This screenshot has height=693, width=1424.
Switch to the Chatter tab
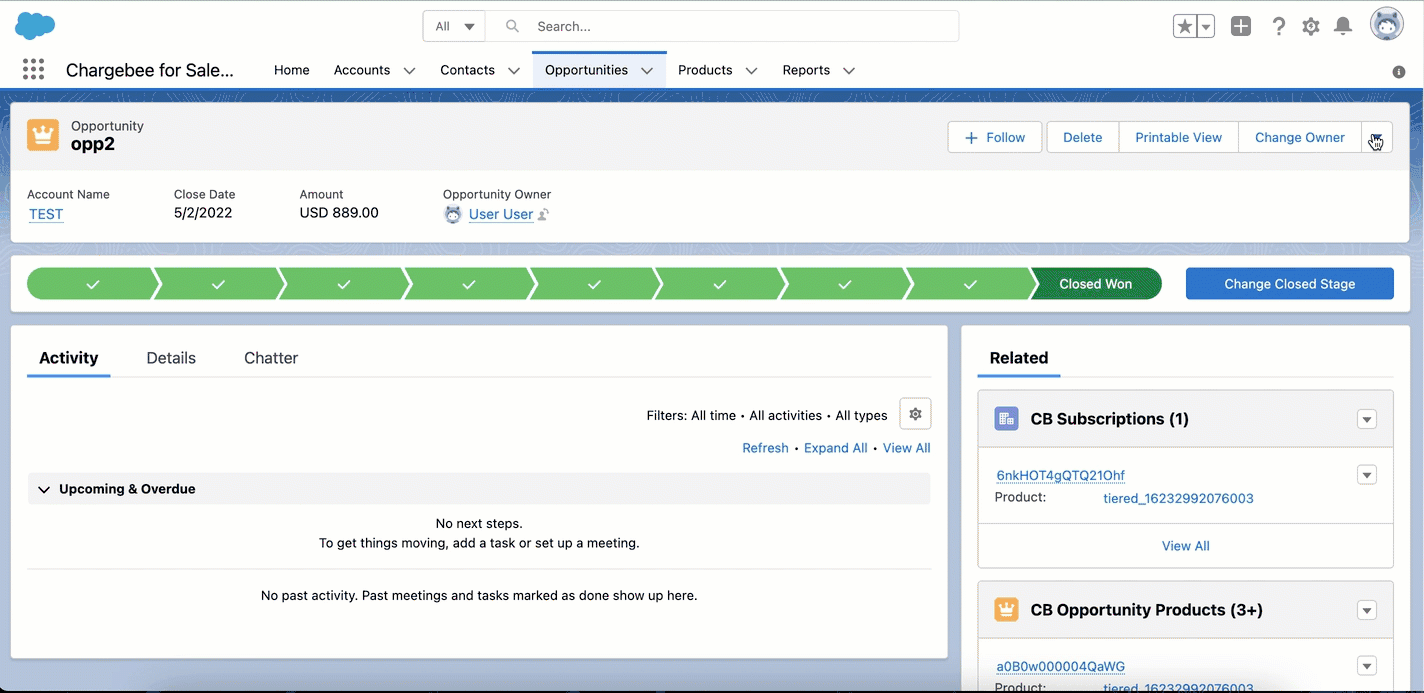[271, 358]
